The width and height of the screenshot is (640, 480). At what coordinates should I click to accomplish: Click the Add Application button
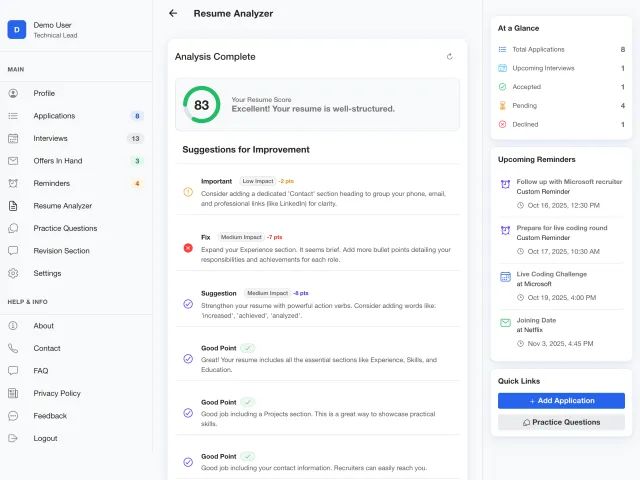(561, 401)
